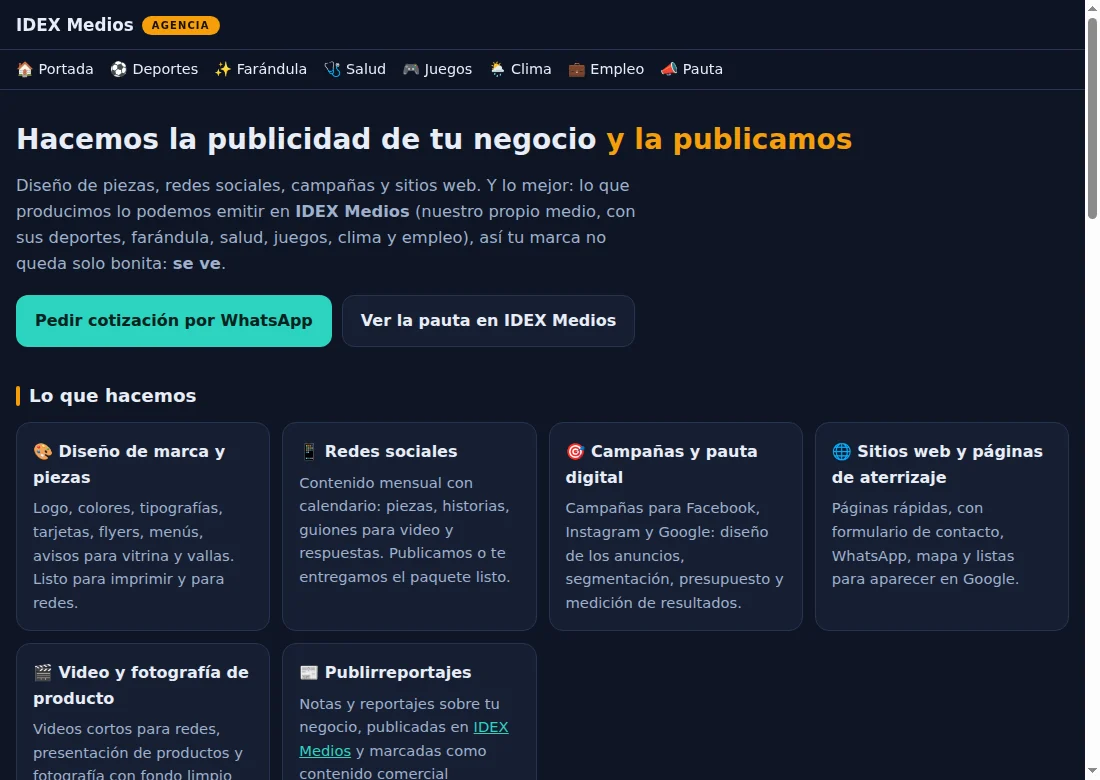Click the phone icon on Redes sociales card
The height and width of the screenshot is (780, 1100).
tap(309, 452)
